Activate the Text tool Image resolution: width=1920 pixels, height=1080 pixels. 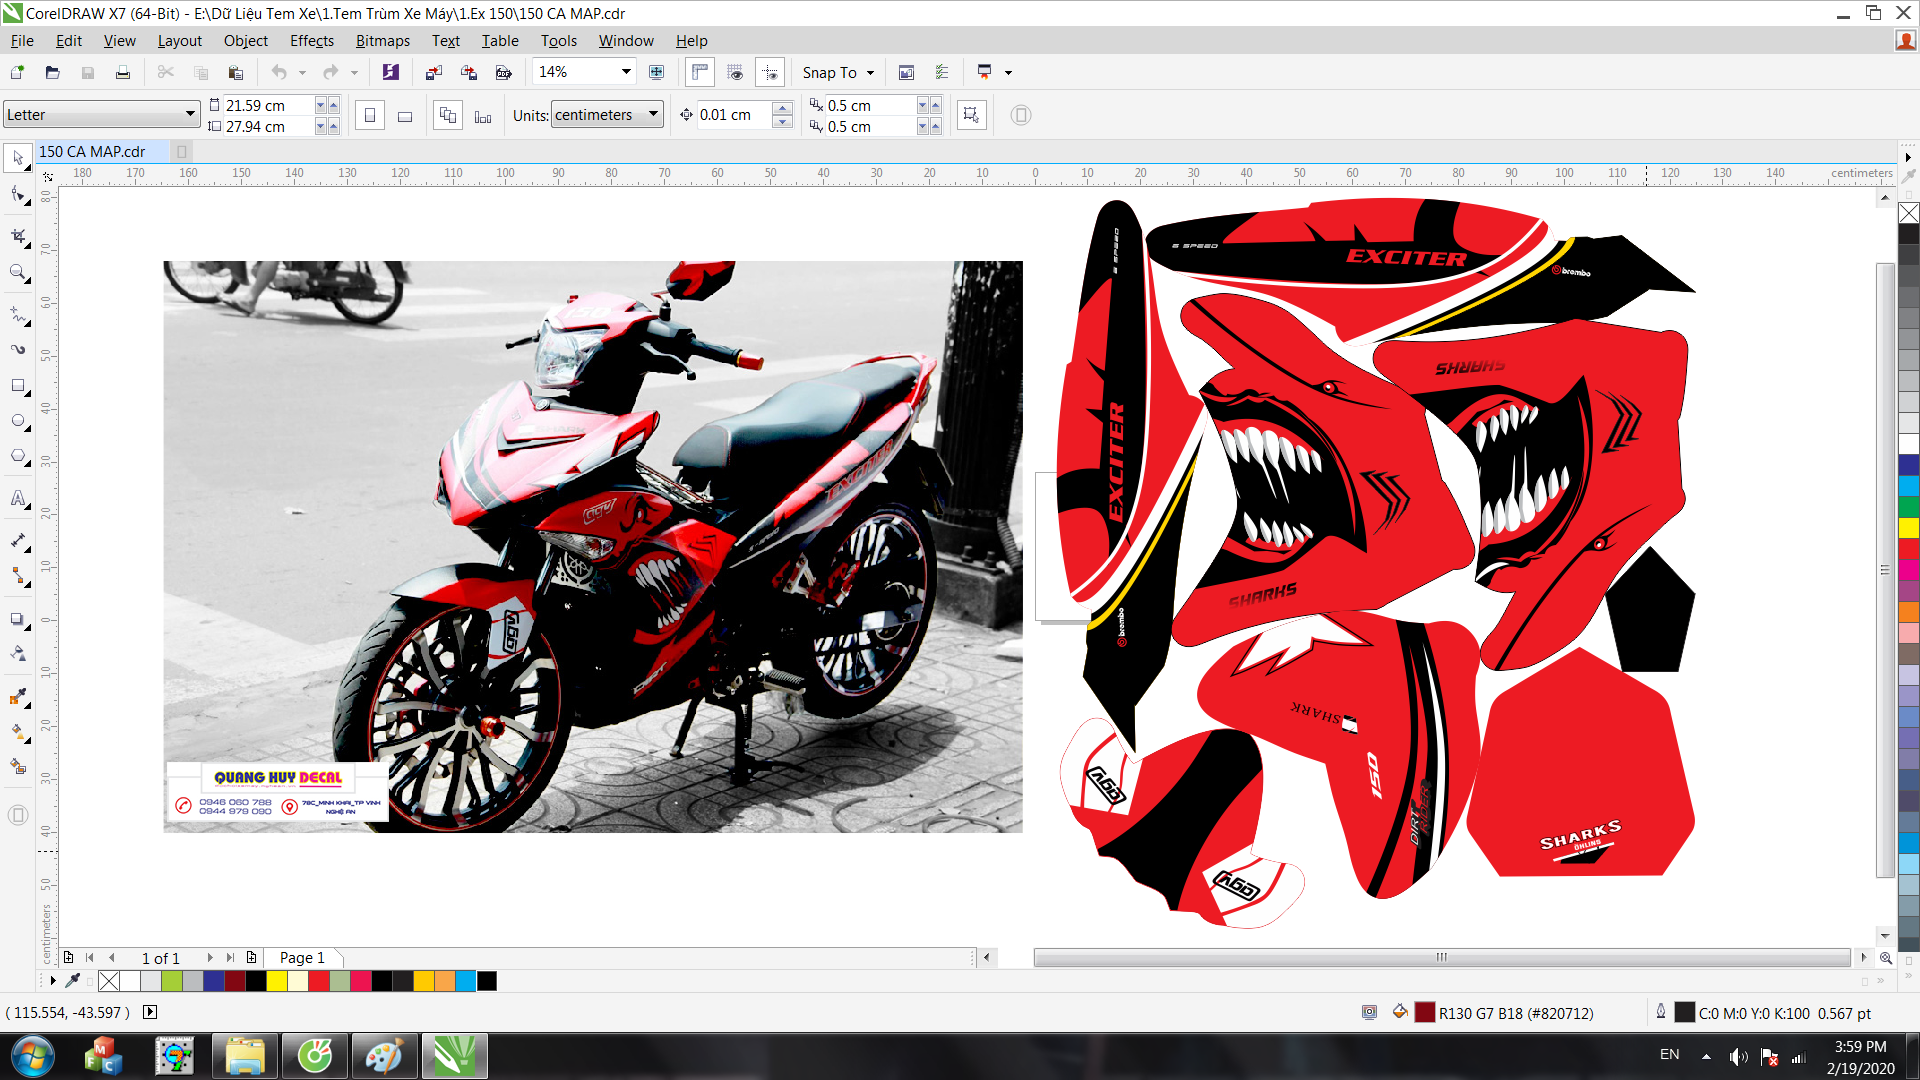click(18, 498)
